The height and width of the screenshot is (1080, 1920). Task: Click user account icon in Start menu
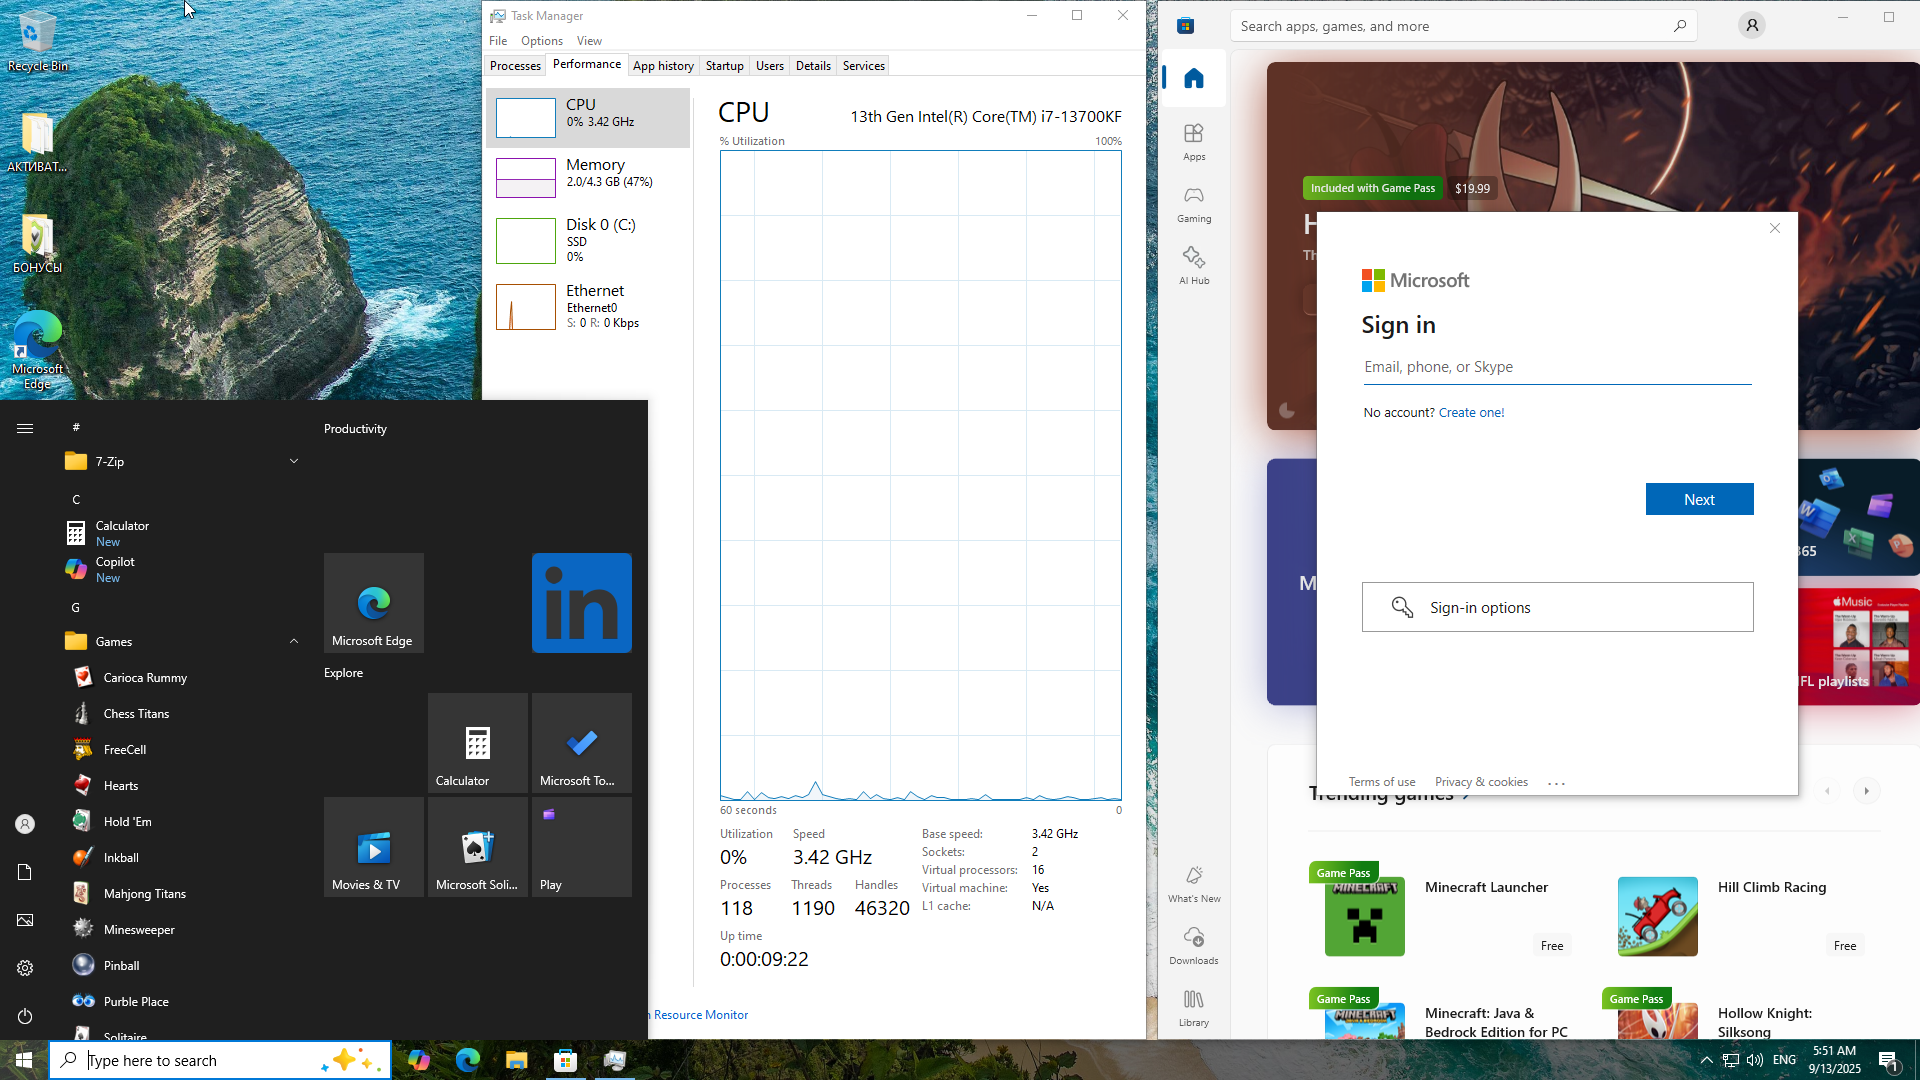pos(25,824)
